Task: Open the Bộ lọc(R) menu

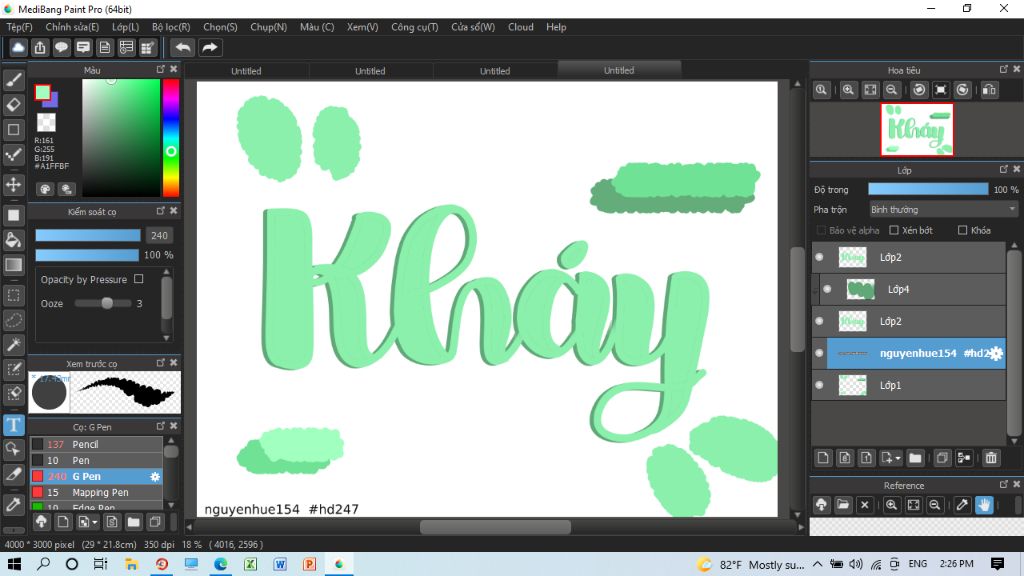Action: coord(171,27)
